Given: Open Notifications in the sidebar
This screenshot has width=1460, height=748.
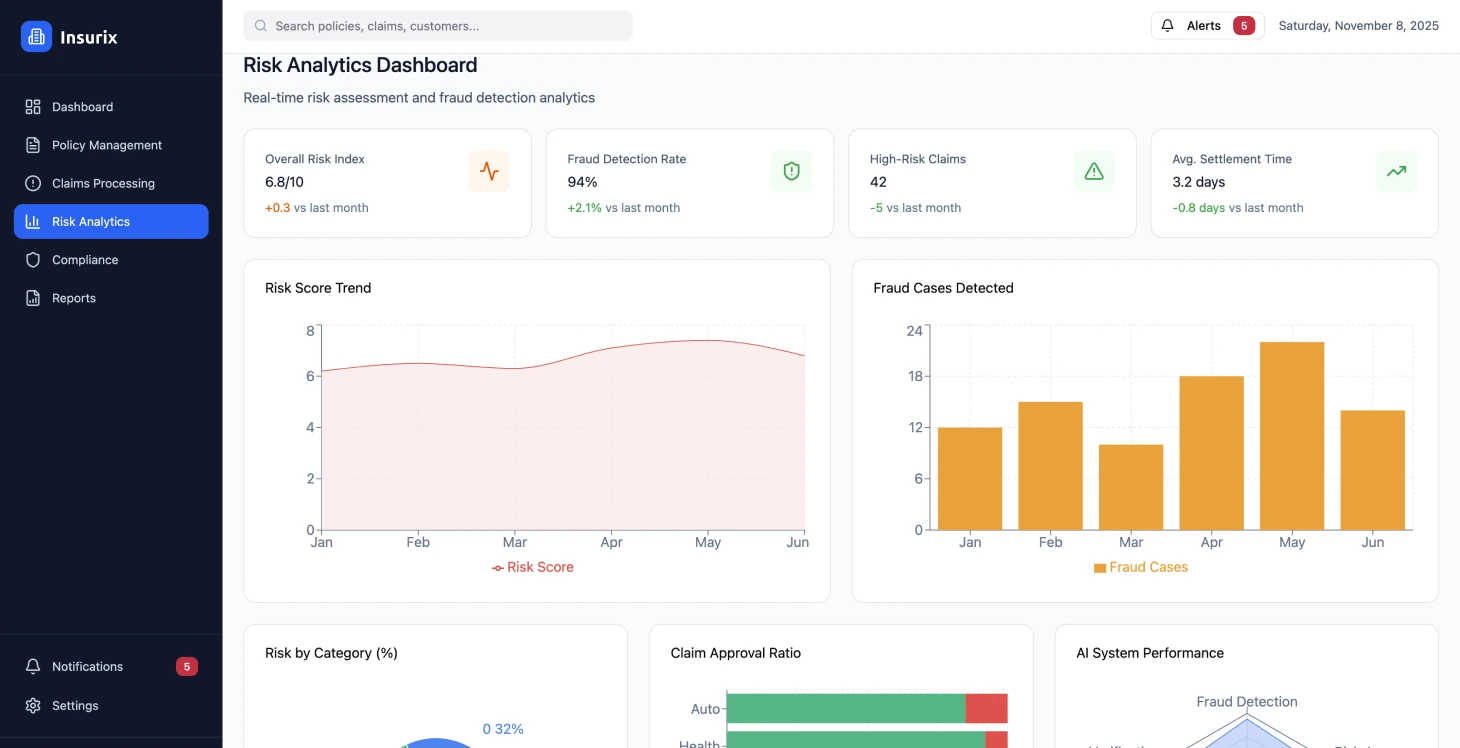Looking at the screenshot, I should pos(88,667).
